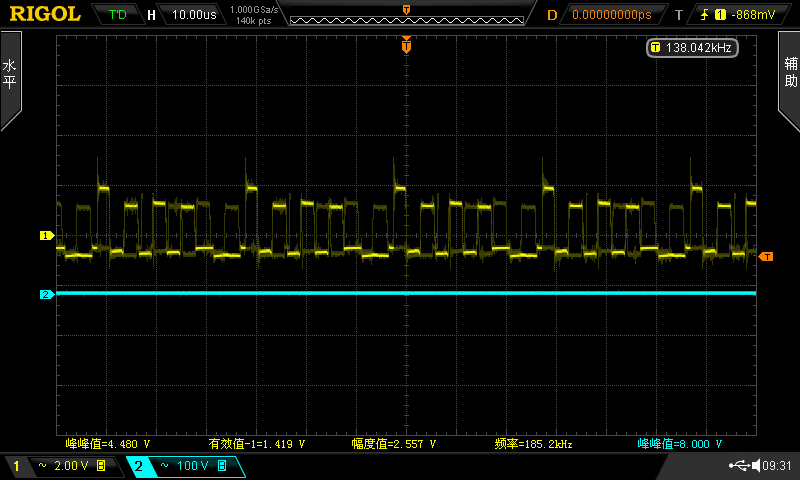800x480 pixels.
Task: Click the D delay label icon
Action: click(552, 15)
